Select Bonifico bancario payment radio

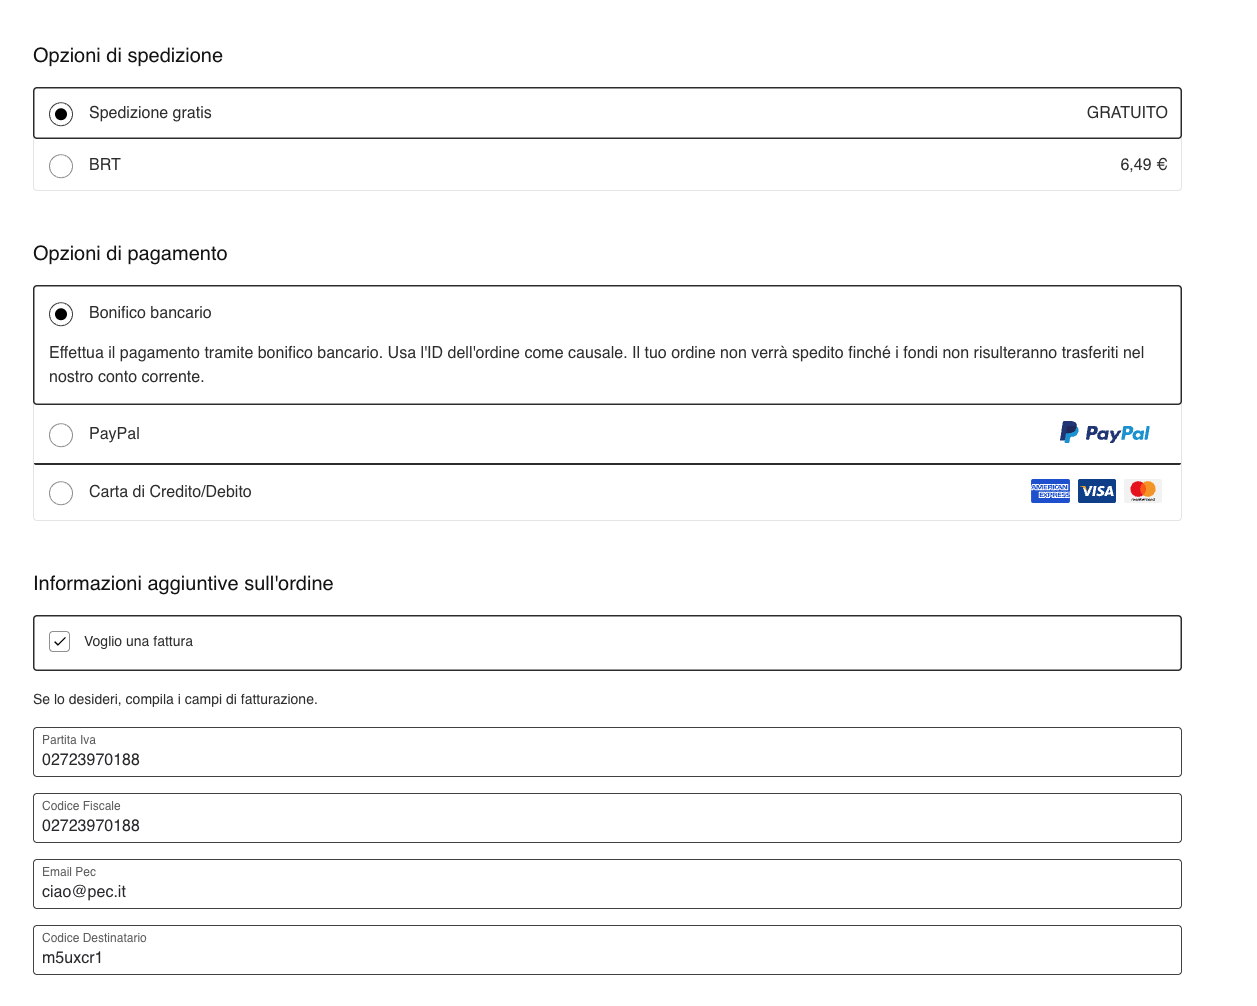pyautogui.click(x=61, y=314)
